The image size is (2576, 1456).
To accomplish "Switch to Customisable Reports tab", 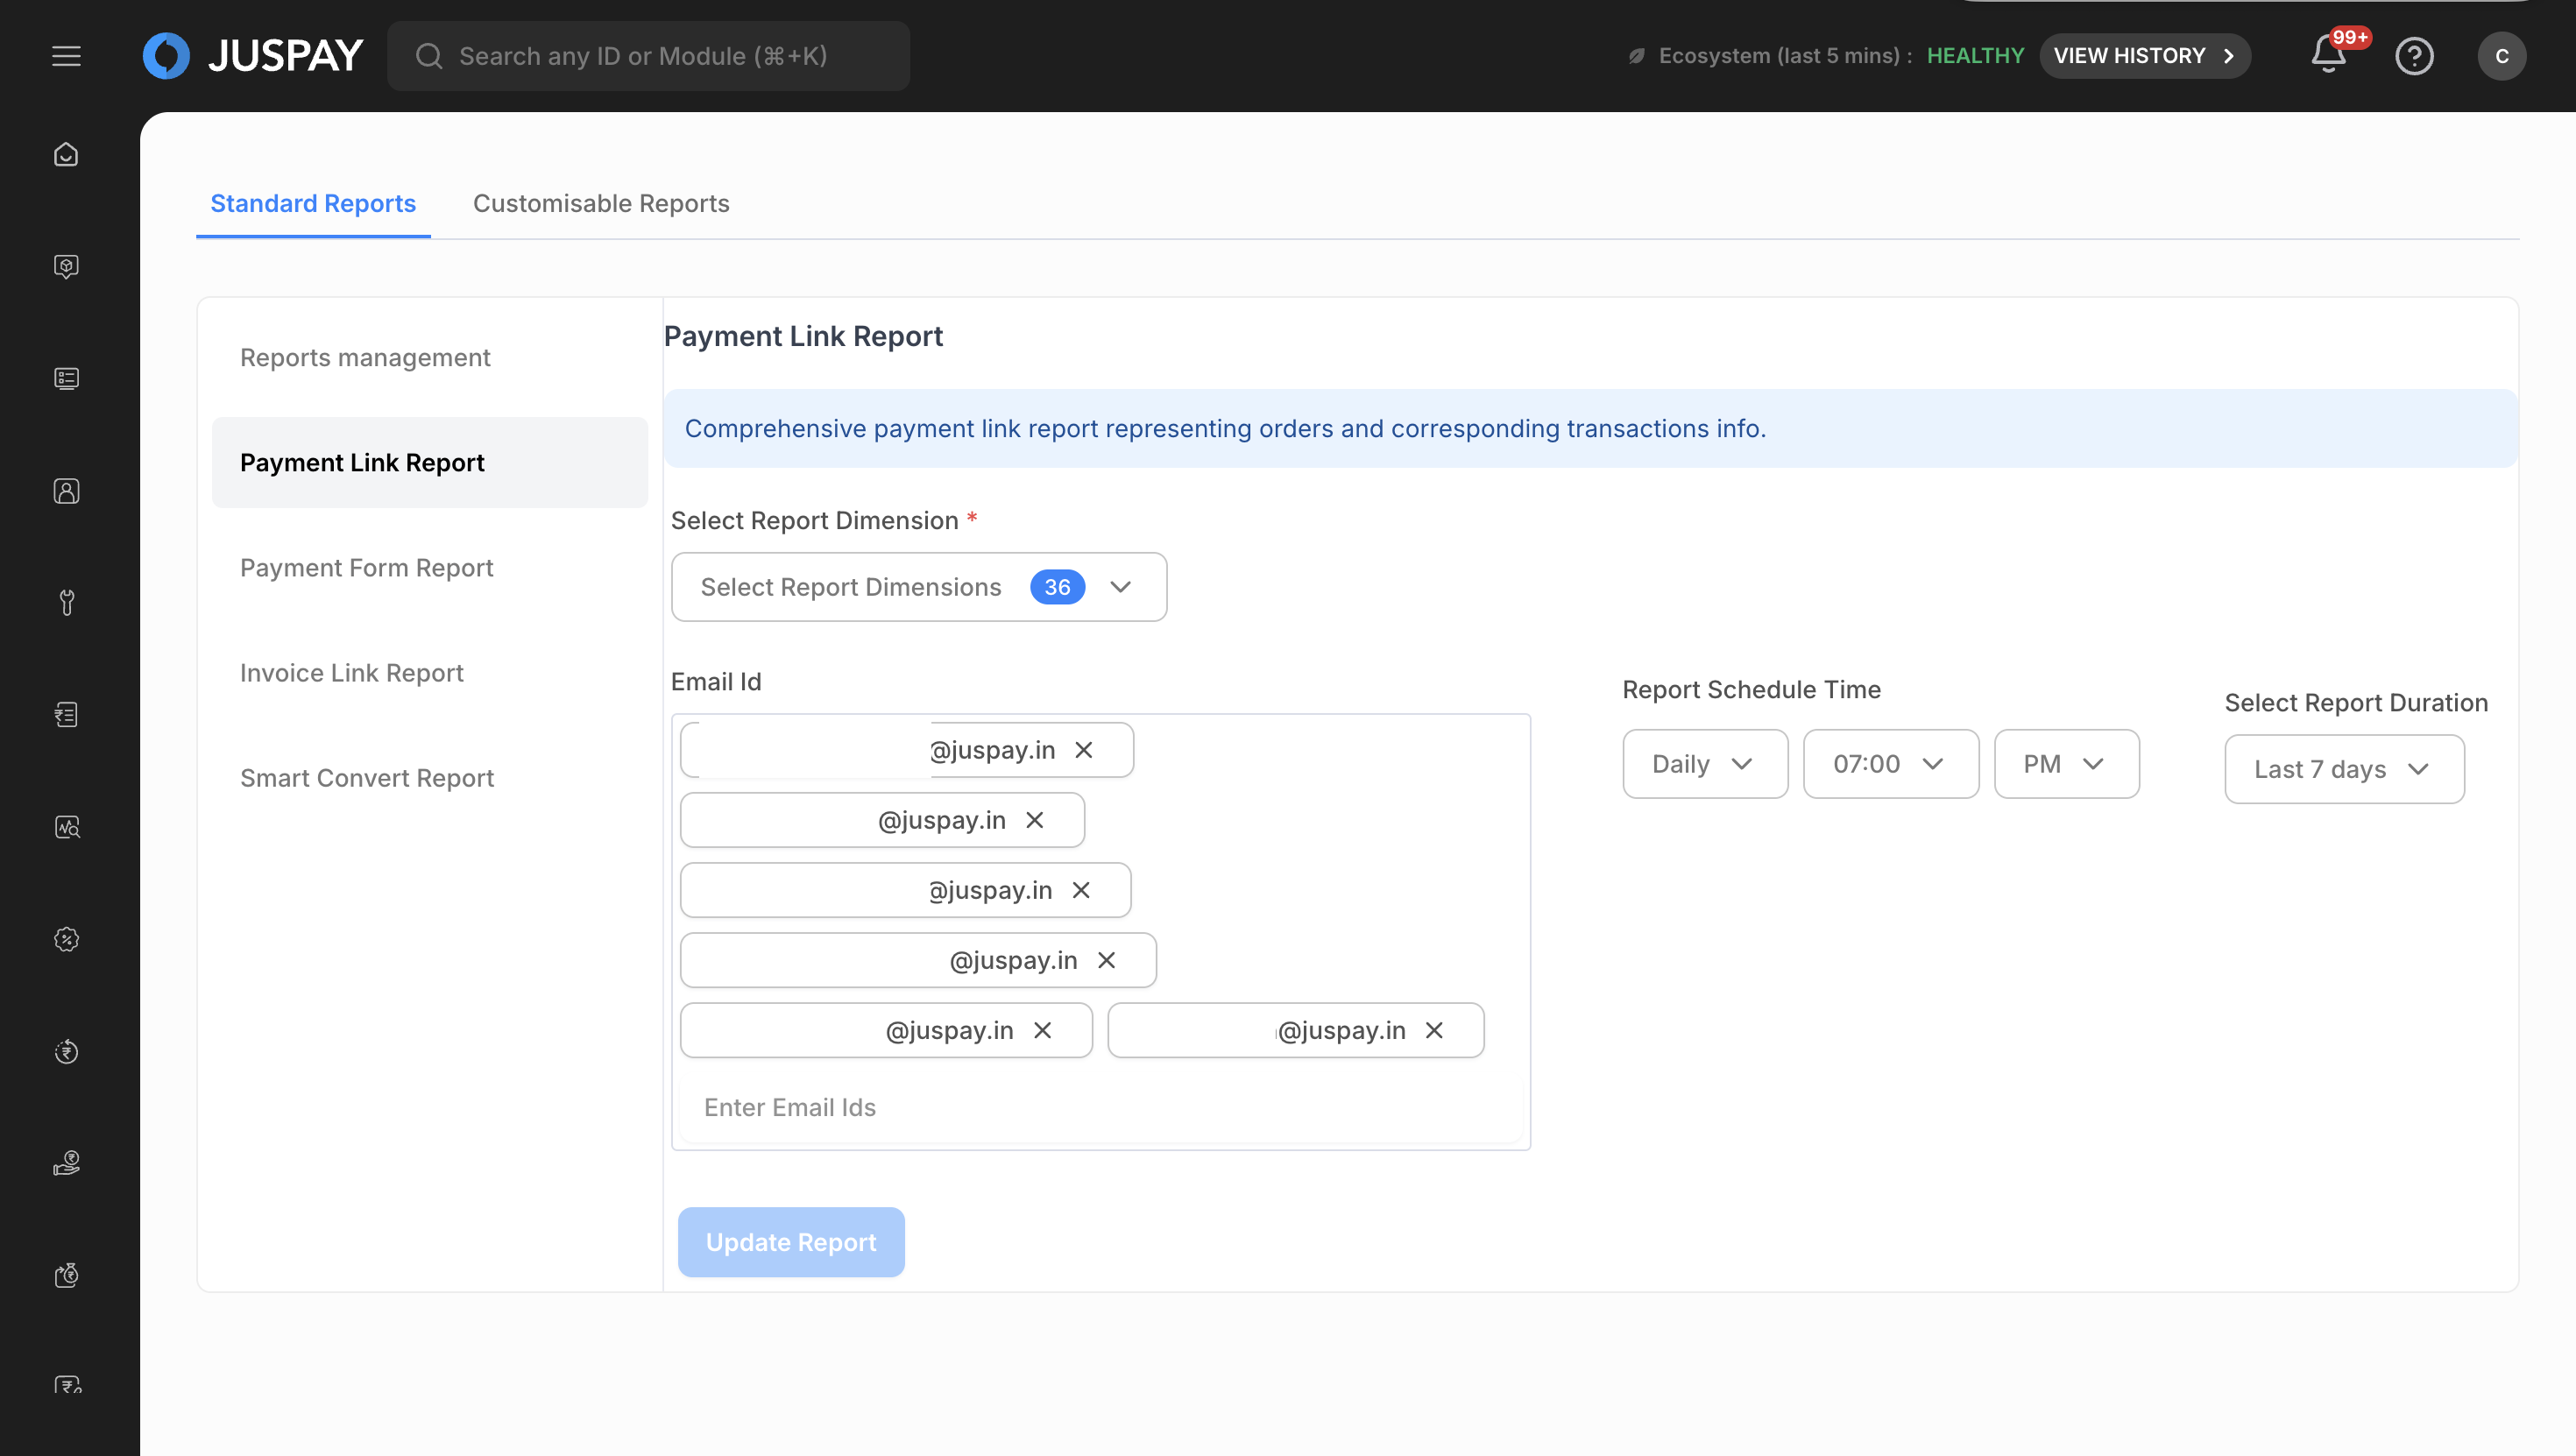I will click(601, 203).
